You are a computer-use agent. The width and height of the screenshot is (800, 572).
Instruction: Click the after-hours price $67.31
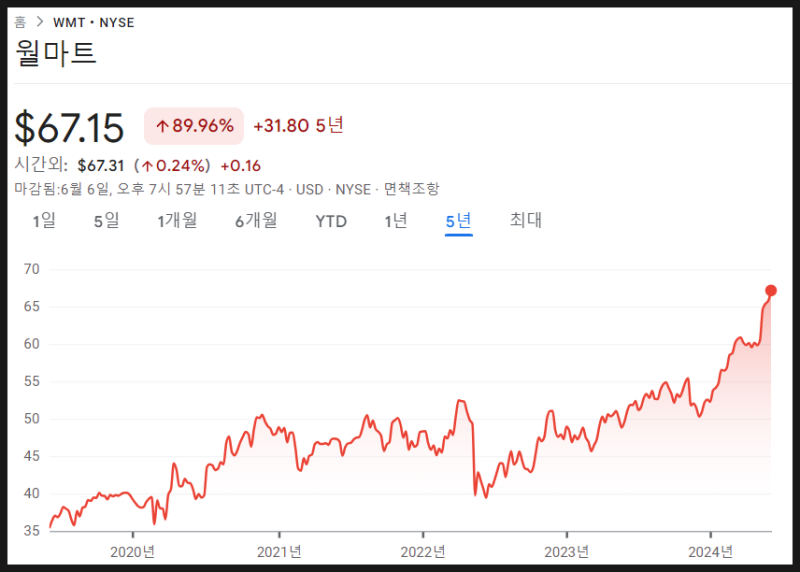[x=101, y=166]
